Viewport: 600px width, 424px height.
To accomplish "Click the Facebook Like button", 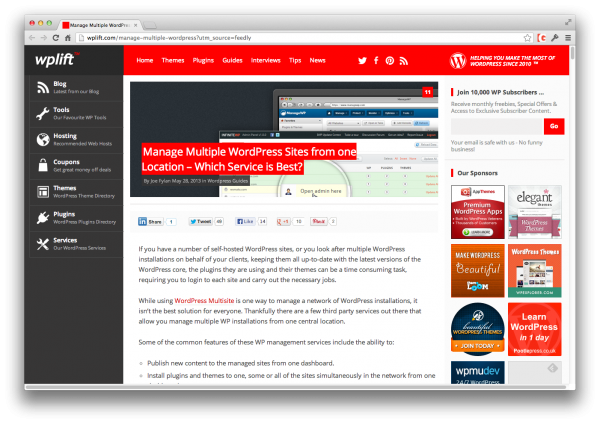I will (x=245, y=222).
